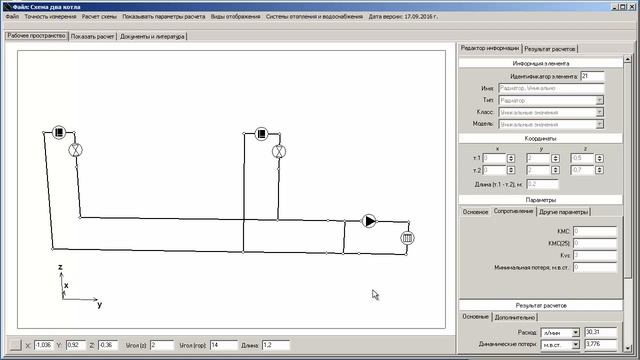Click the т.2 x coordinate spinner
This screenshot has width=640, height=360.
tap(511, 170)
